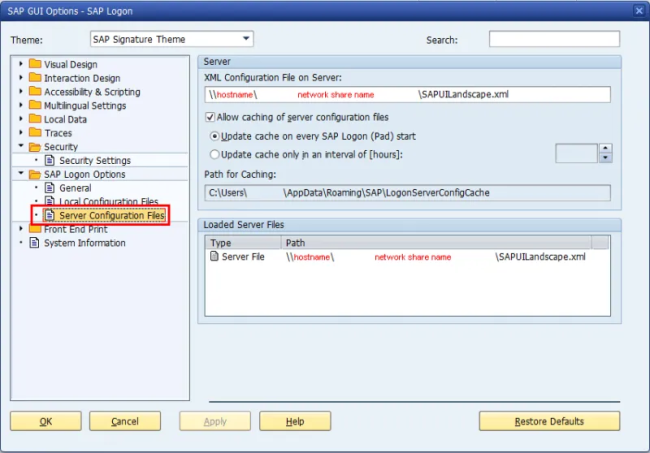
Task: Click the Visual Design folder icon
Action: tap(35, 64)
